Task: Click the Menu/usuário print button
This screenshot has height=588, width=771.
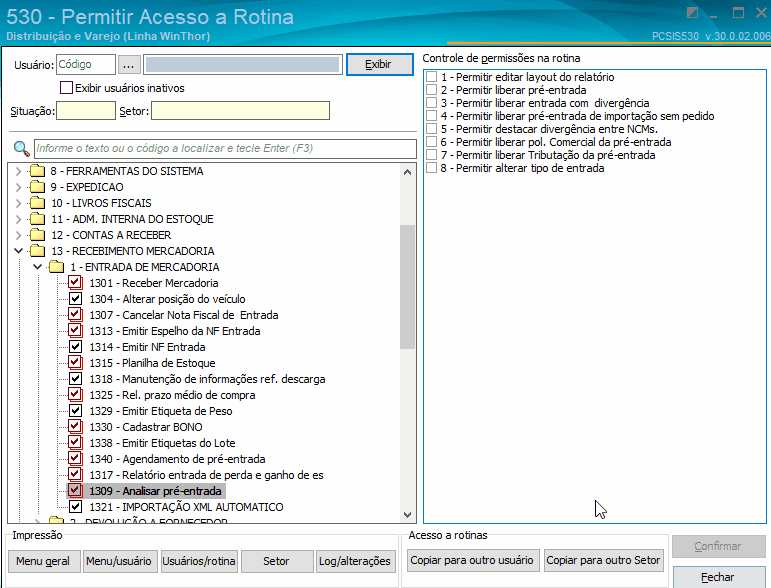Action: 120,561
